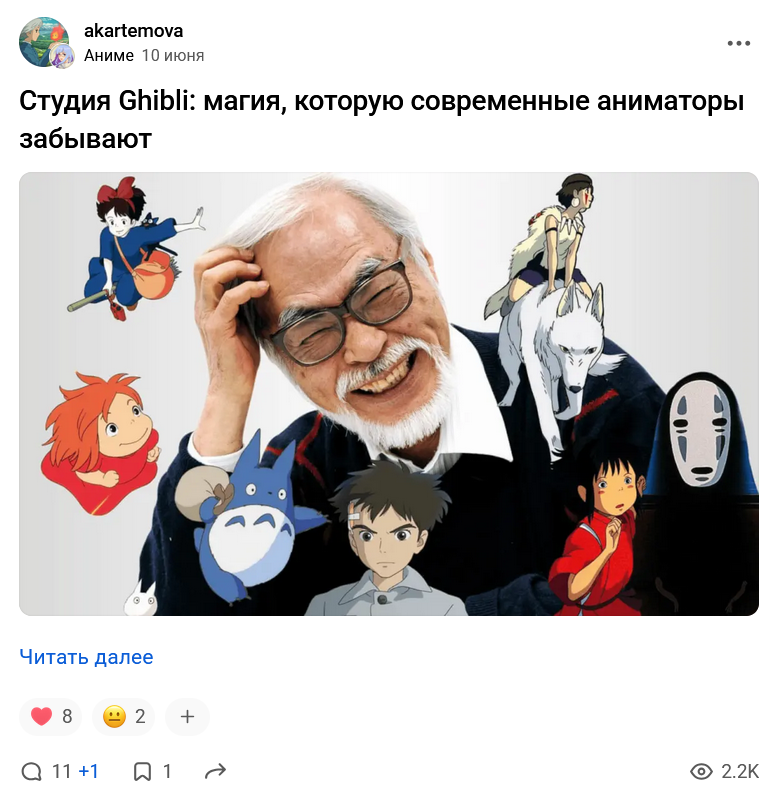Image resolution: width=778 pixels, height=802 pixels.
Task: Click the 2.2K views count
Action: pyautogui.click(x=740, y=771)
